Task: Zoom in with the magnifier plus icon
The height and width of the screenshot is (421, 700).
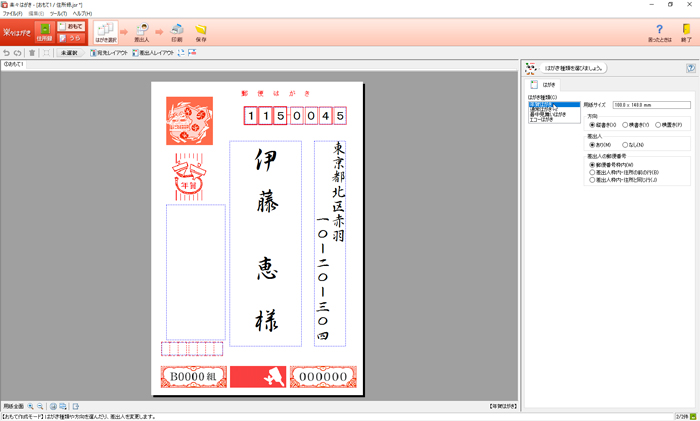Action: [x=31, y=407]
